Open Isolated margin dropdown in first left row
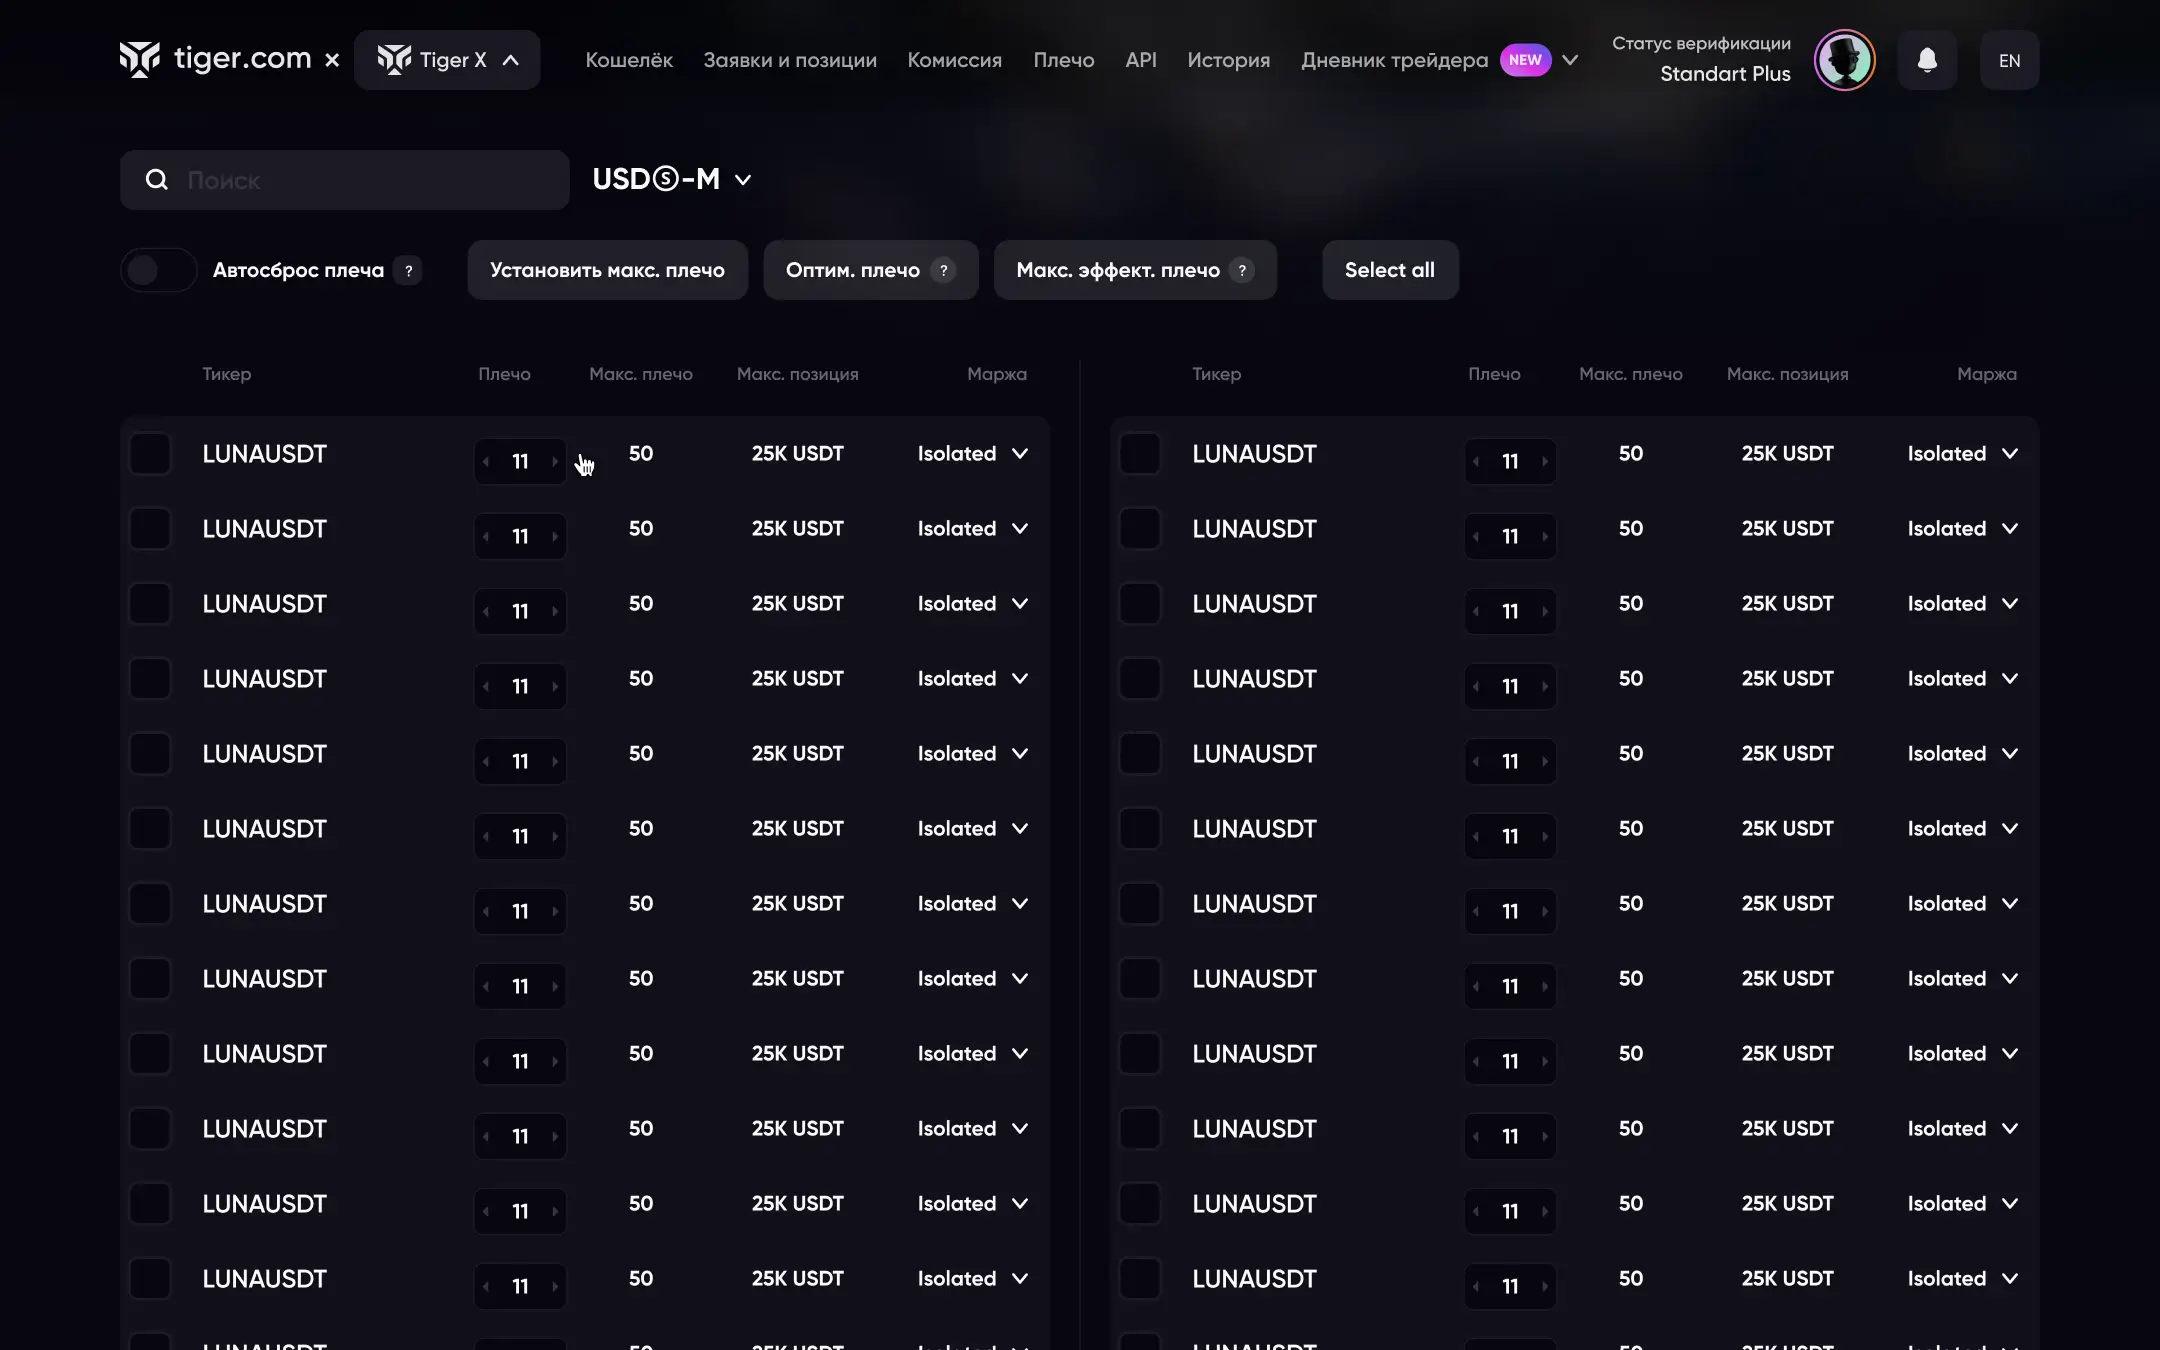 pyautogui.click(x=972, y=453)
